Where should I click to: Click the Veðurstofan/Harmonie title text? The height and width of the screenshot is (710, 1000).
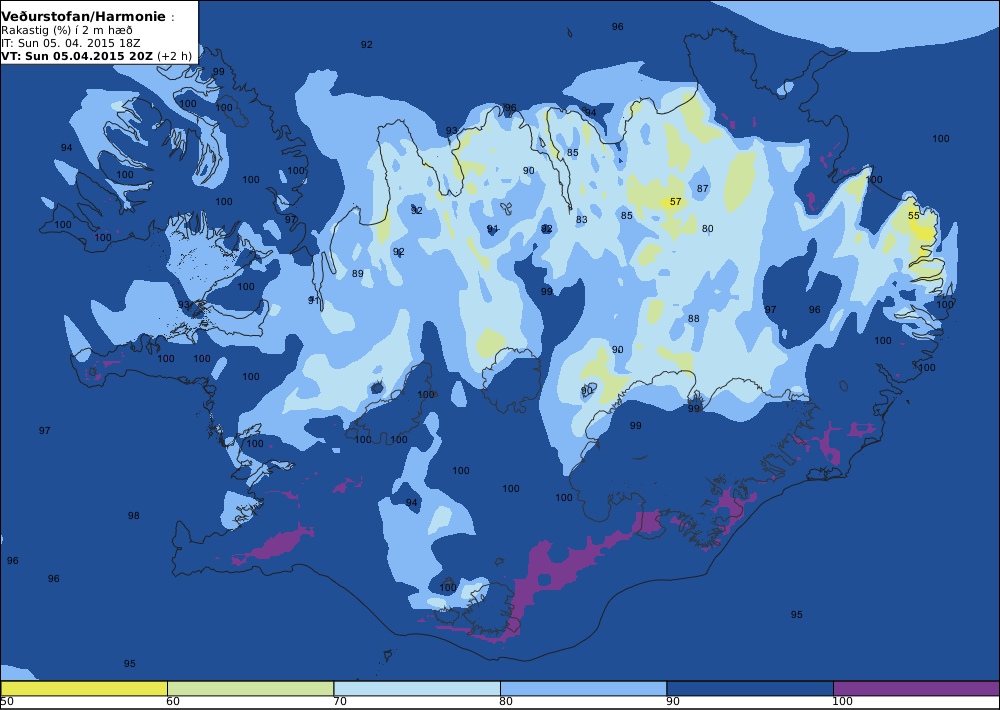click(x=84, y=17)
